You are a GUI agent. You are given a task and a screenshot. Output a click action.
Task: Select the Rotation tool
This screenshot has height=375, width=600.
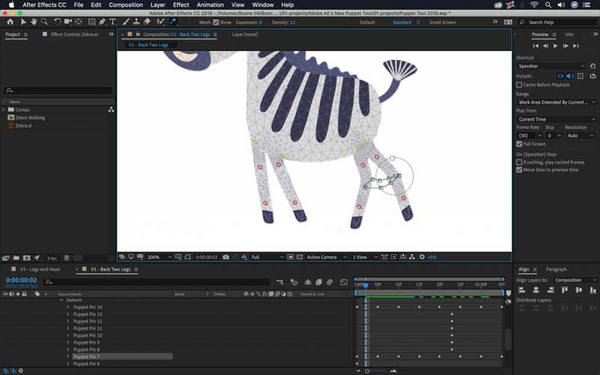(57, 22)
